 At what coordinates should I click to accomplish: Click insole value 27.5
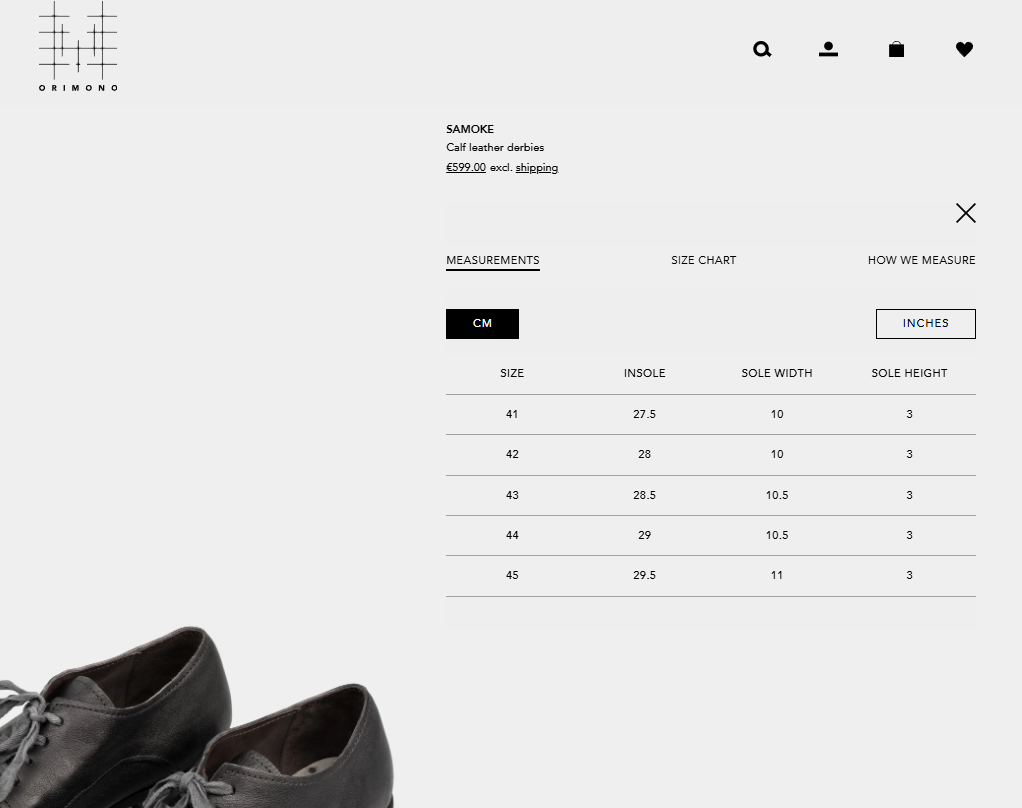point(644,414)
